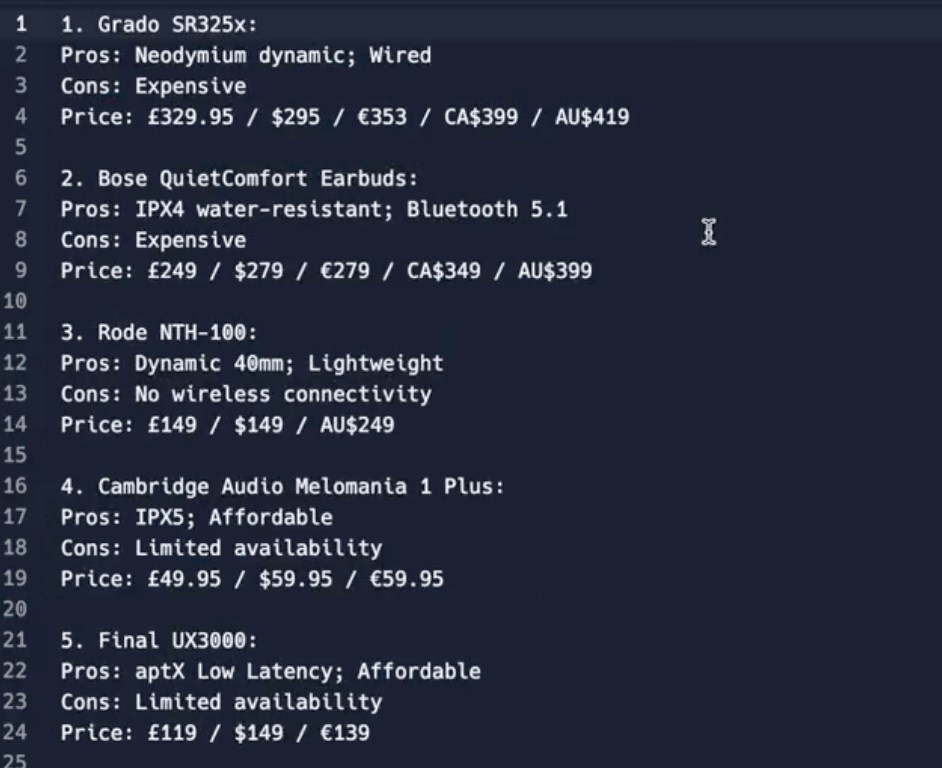
Task: Click the Neodymium dynamic pros line
Action: [x=246, y=55]
